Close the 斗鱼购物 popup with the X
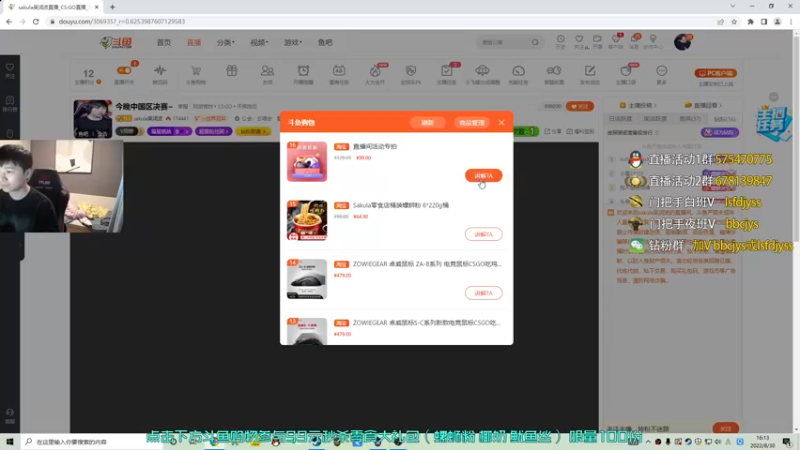This screenshot has width=800, height=450. pos(502,122)
